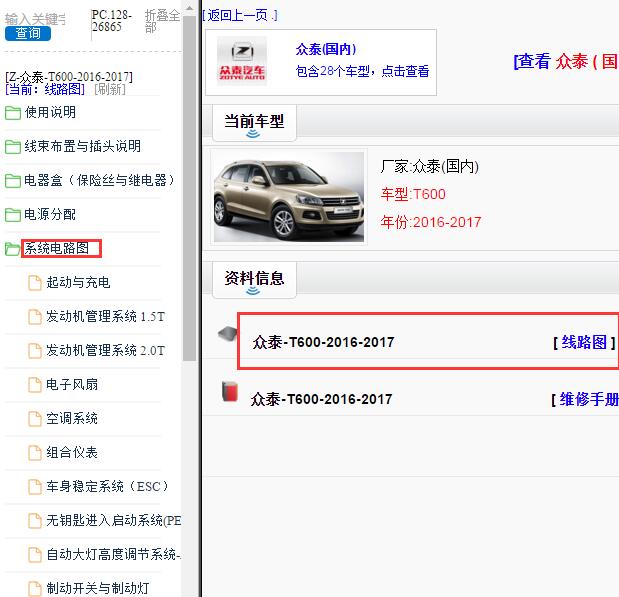The height and width of the screenshot is (597, 619).
Task: Open the 使用说明 tree item
Action: 50,113
